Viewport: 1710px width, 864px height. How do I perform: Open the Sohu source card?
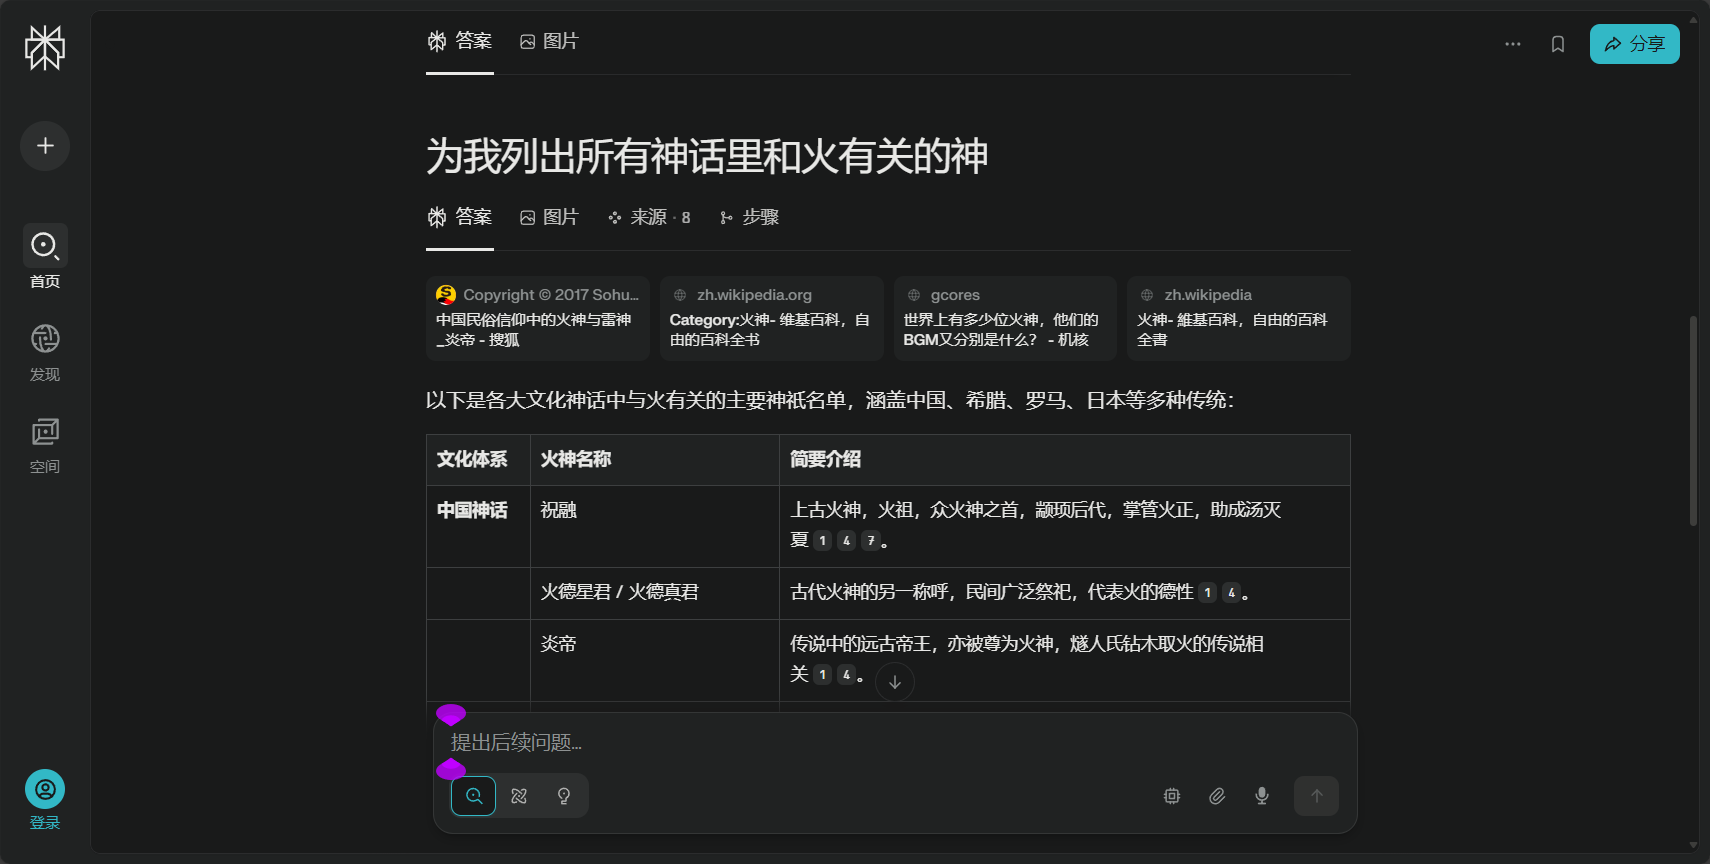coord(538,318)
